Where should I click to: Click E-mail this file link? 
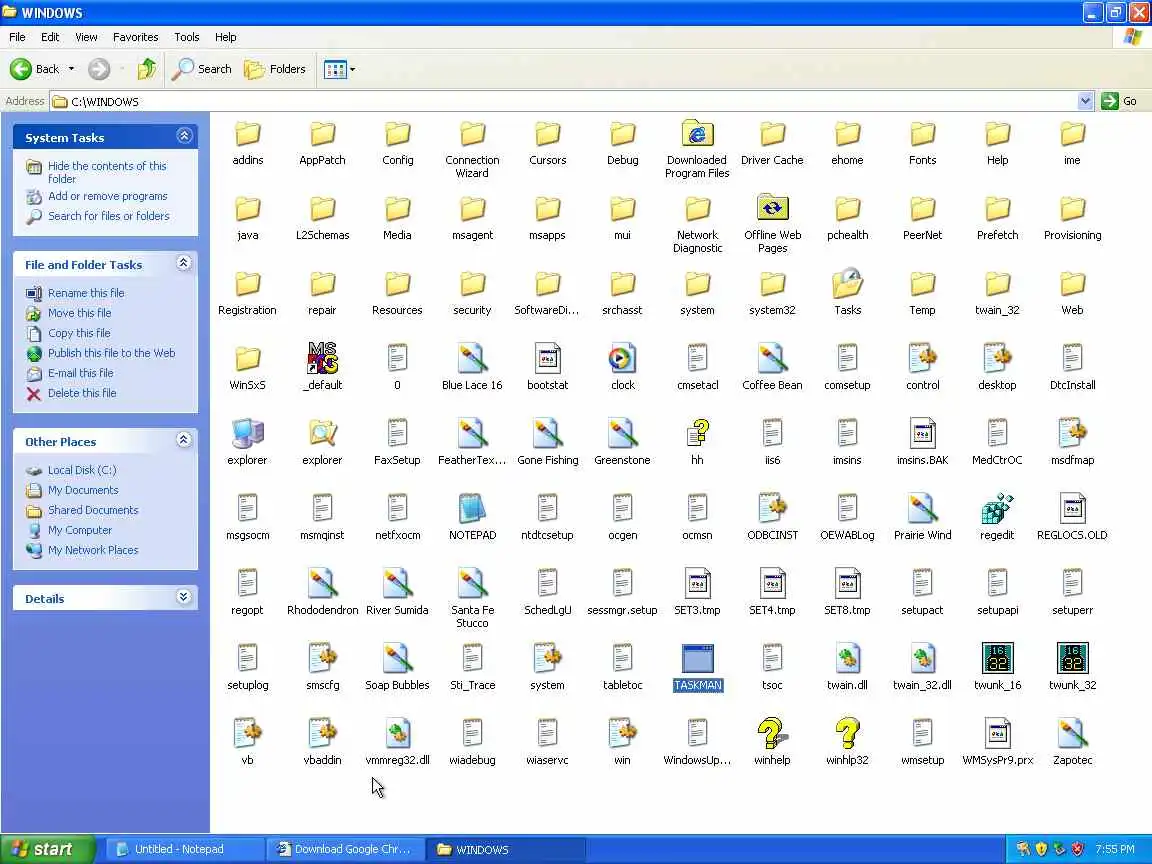81,373
